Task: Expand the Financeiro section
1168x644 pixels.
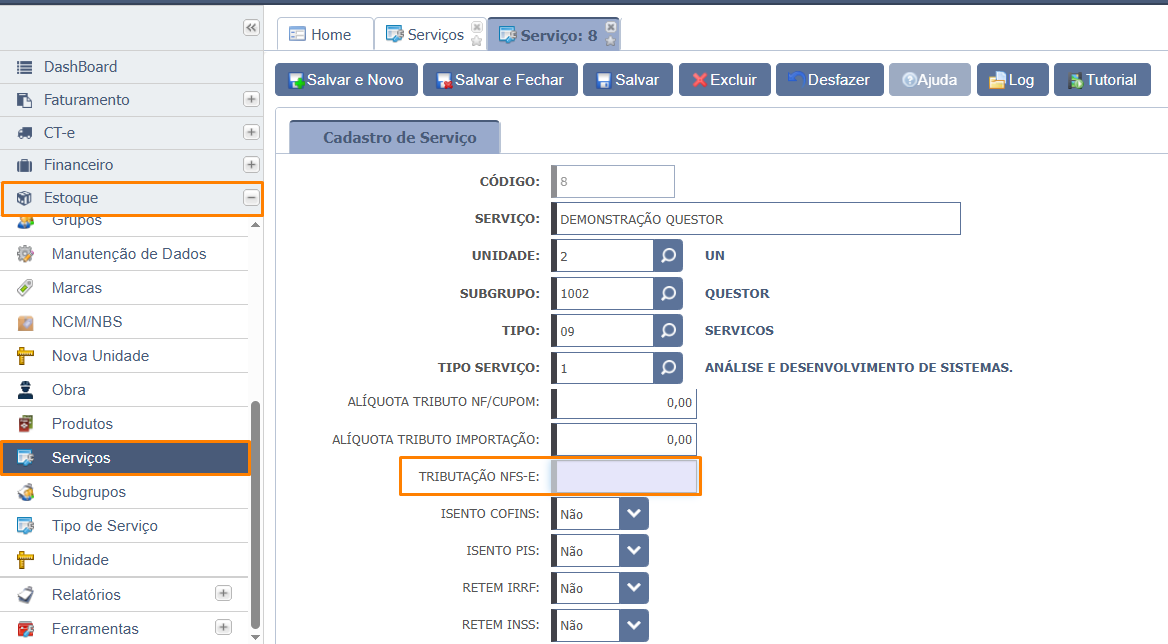Action: coord(251,165)
